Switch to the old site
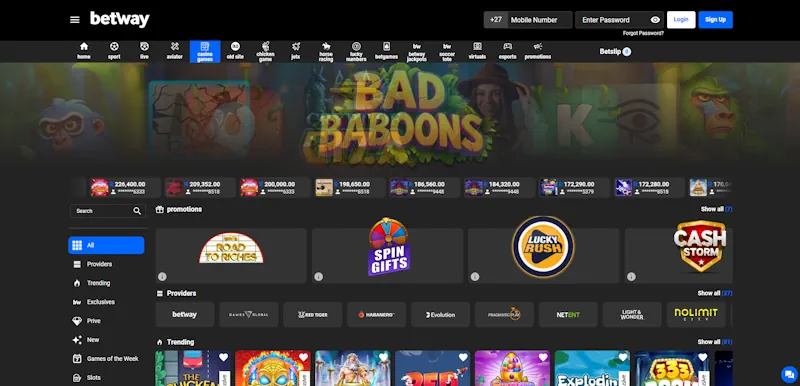Viewport: 800px width, 386px height. [235, 51]
